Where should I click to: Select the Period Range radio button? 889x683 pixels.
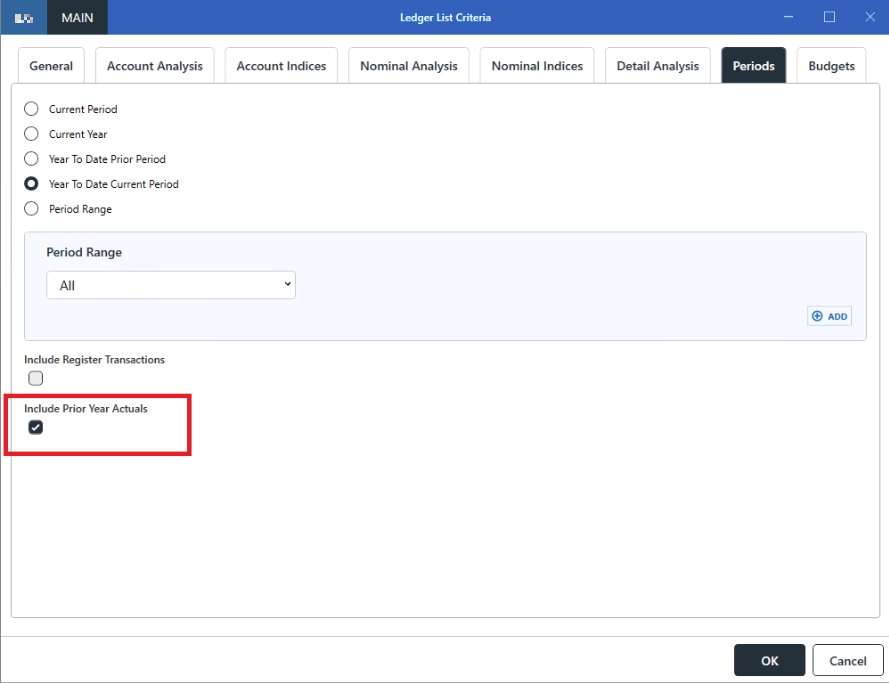click(32, 209)
